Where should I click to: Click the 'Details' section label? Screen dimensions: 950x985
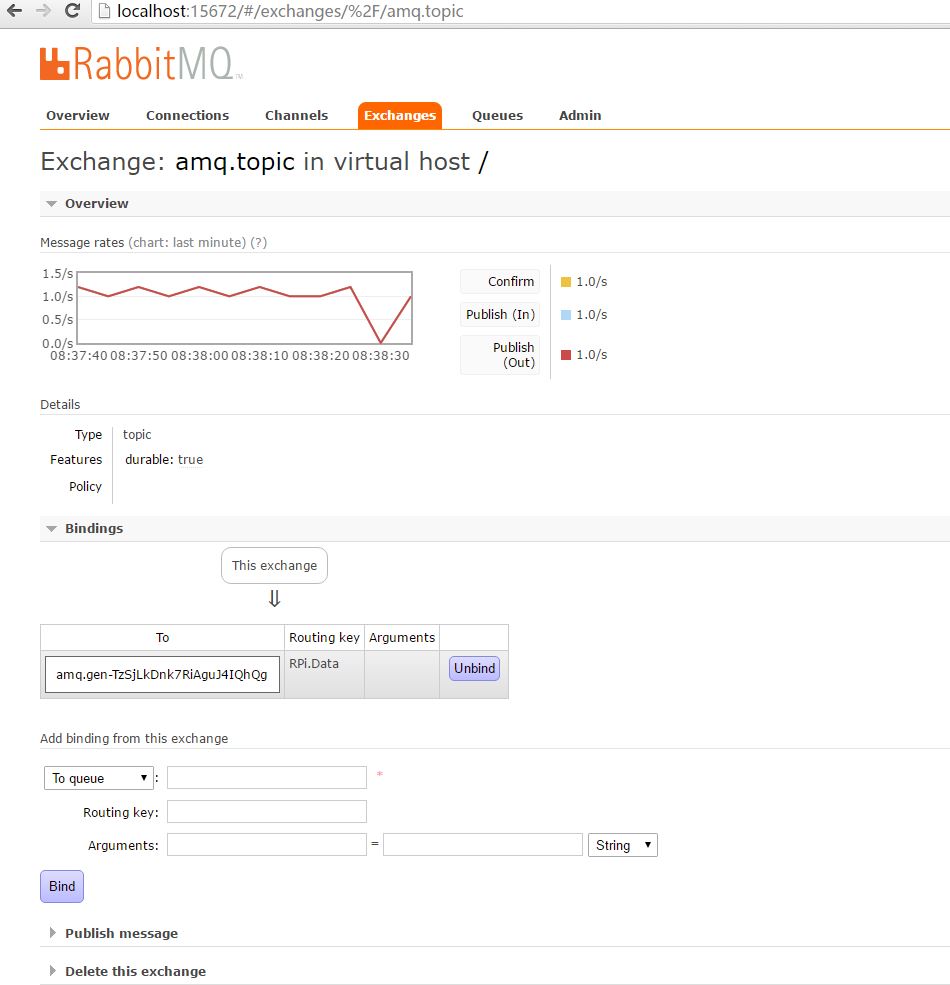[60, 405]
